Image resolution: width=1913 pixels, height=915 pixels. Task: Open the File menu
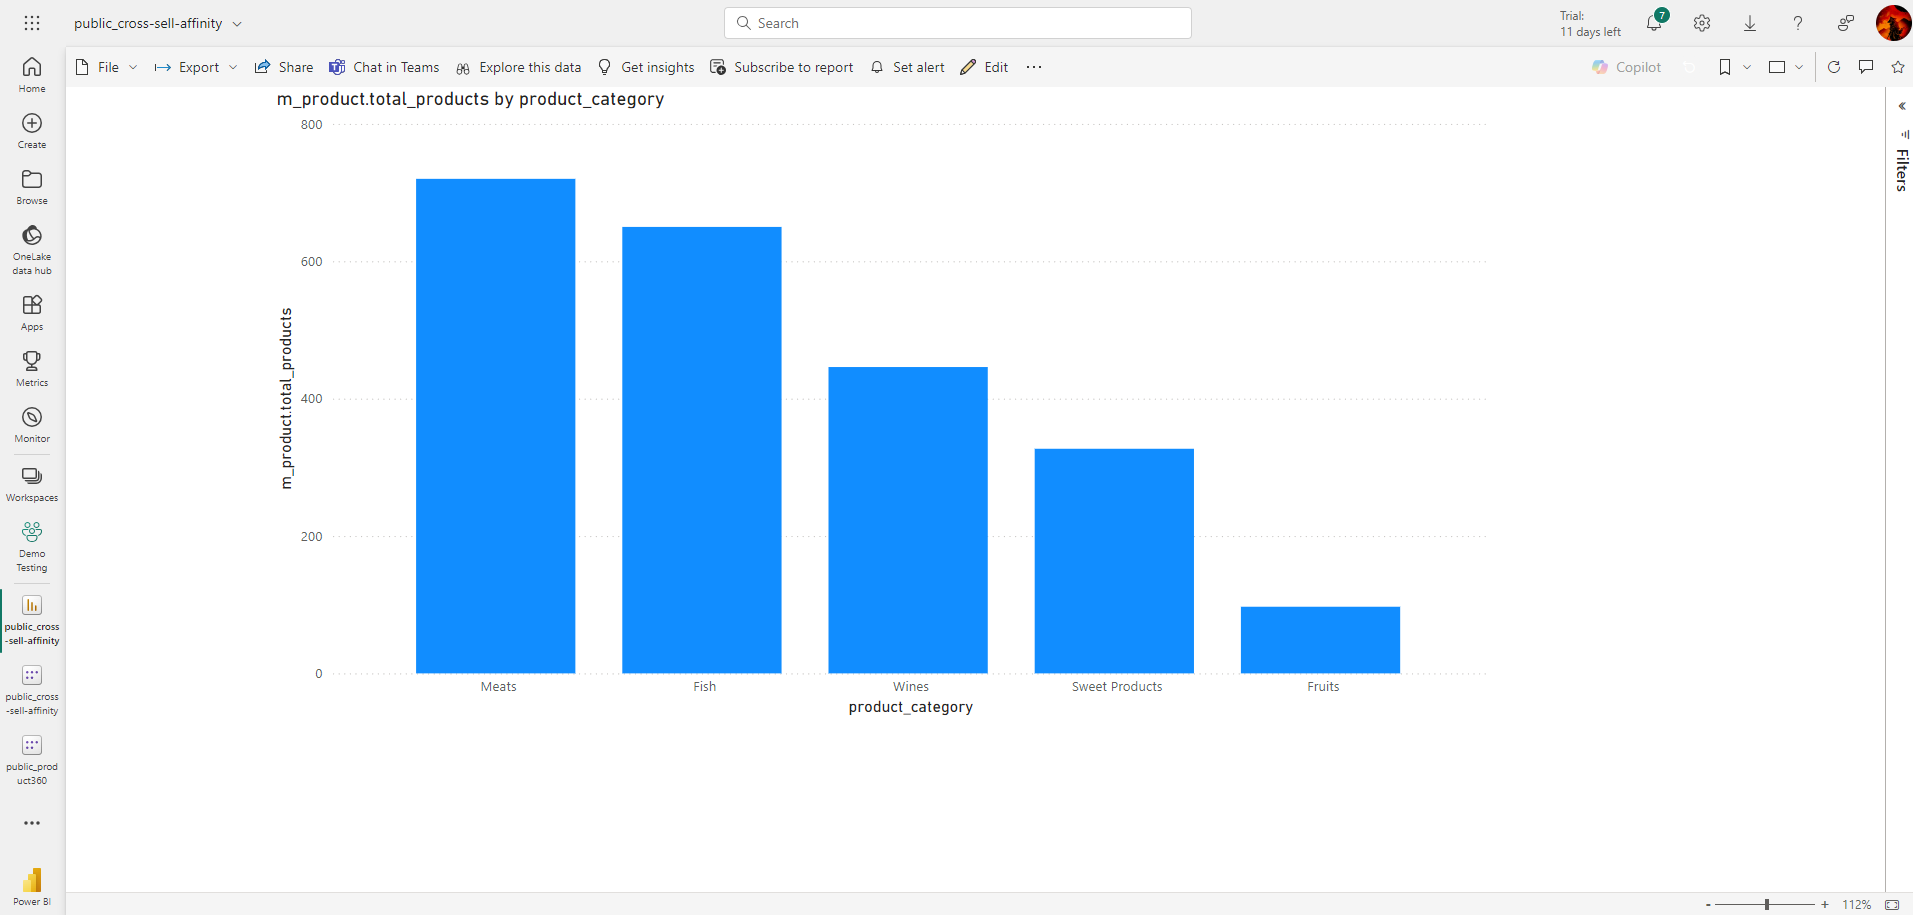107,67
